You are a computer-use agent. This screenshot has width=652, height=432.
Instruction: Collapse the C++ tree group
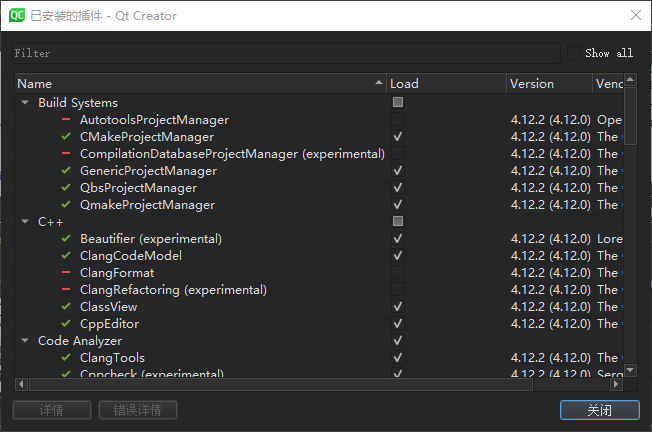[25, 221]
